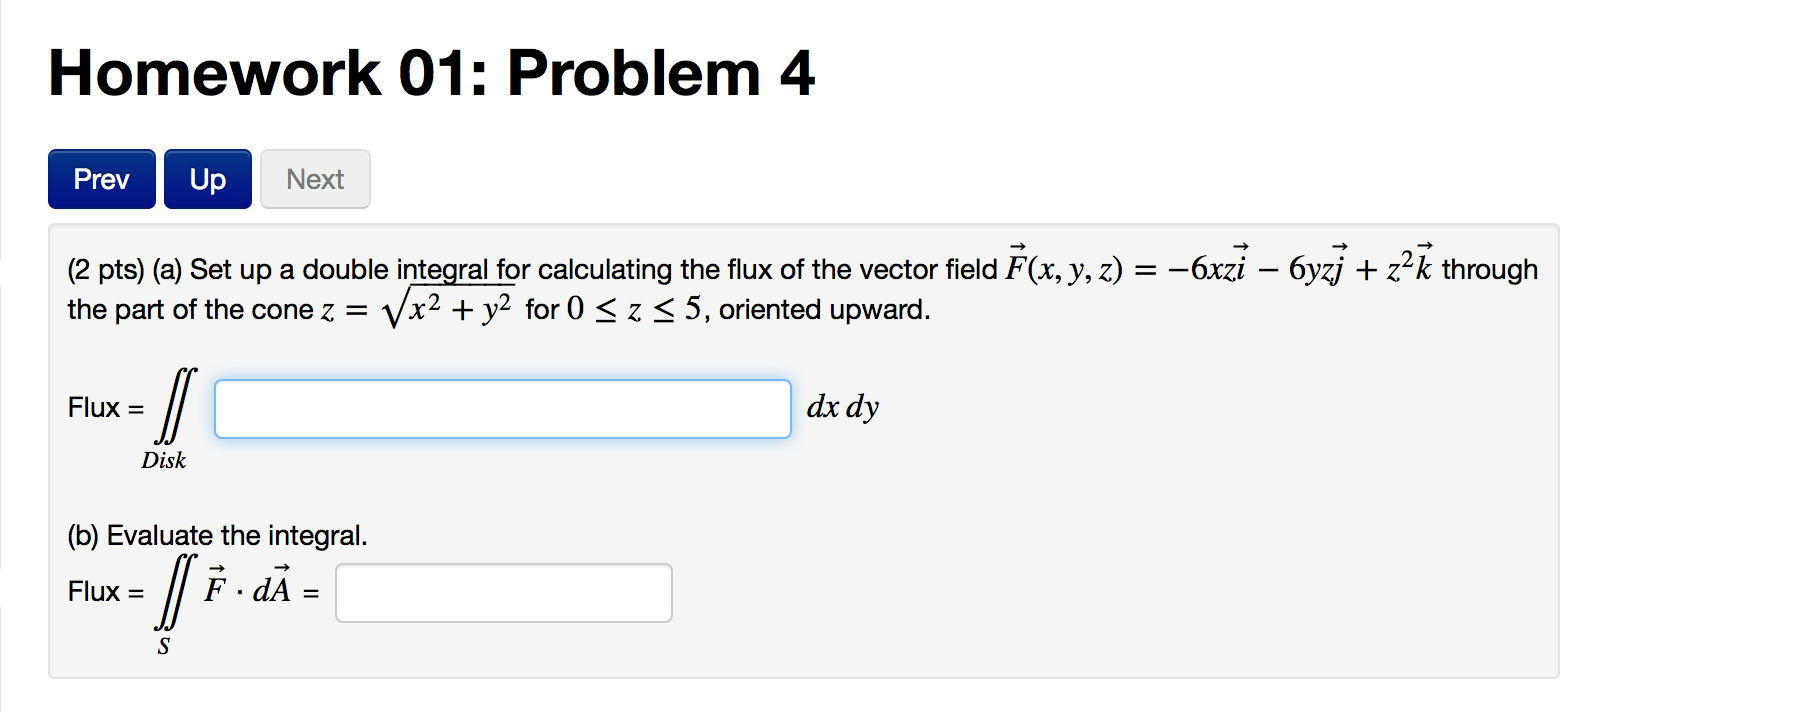1810x712 pixels.
Task: Click the dx dy text after the input
Action: (843, 407)
